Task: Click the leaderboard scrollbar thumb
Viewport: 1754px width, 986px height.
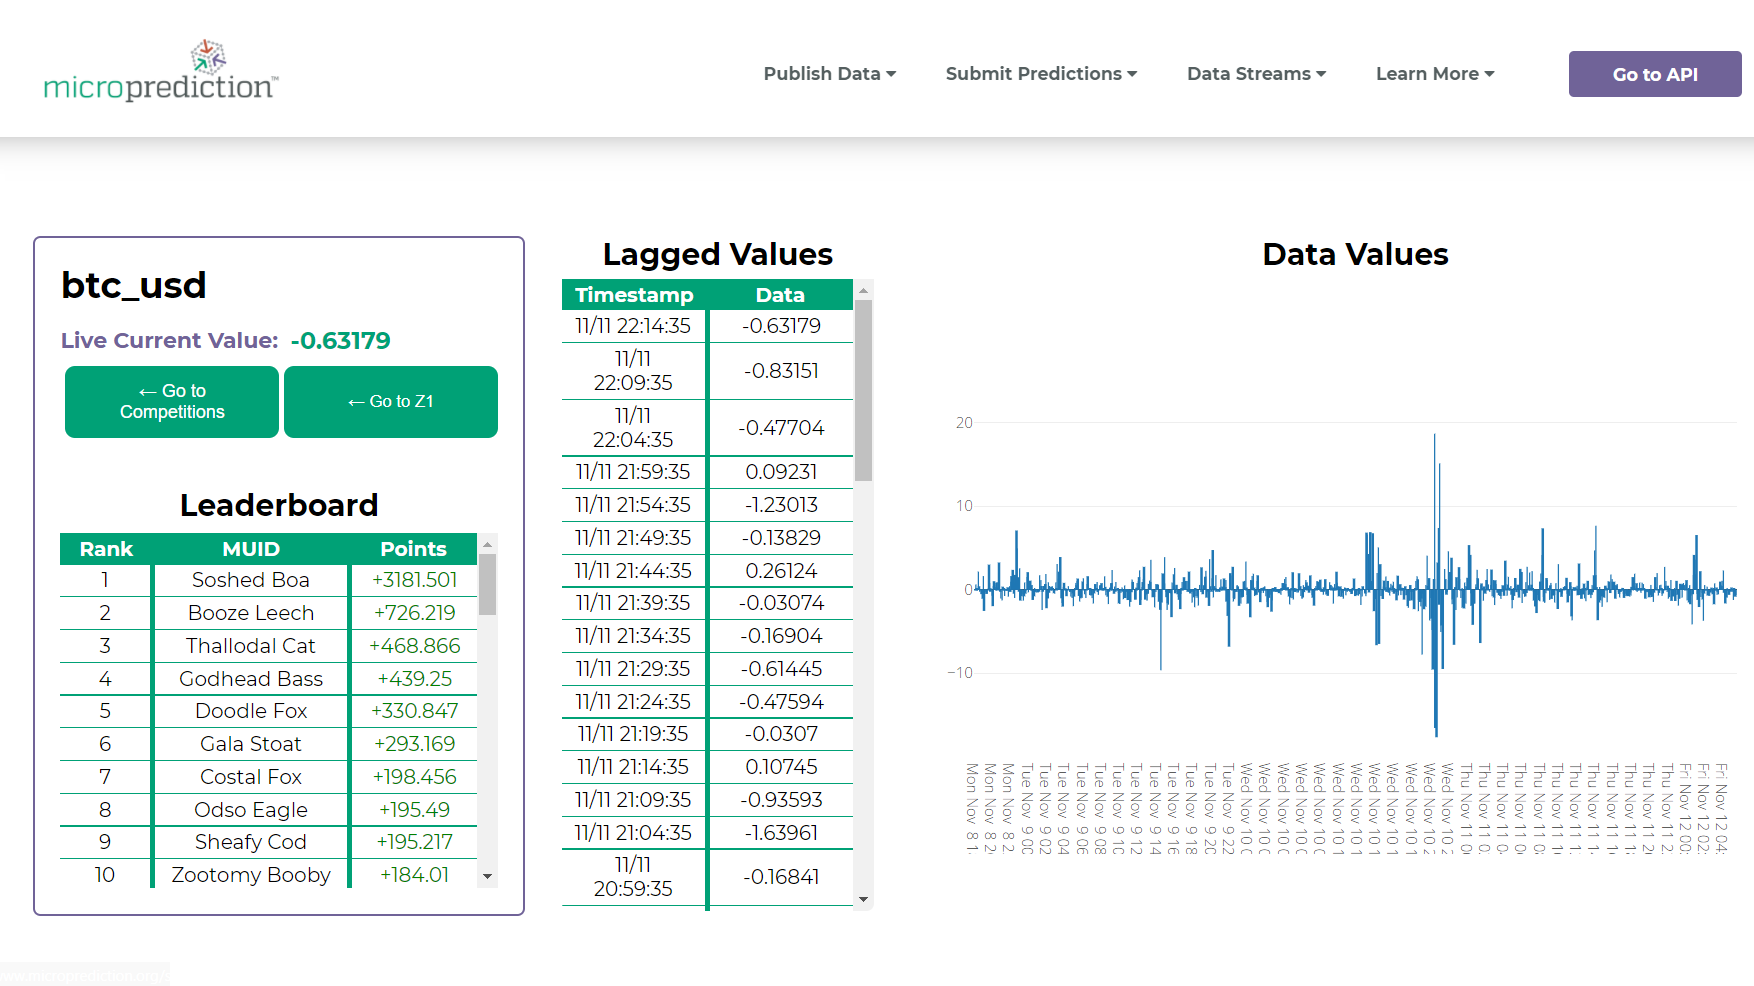Action: click(488, 584)
